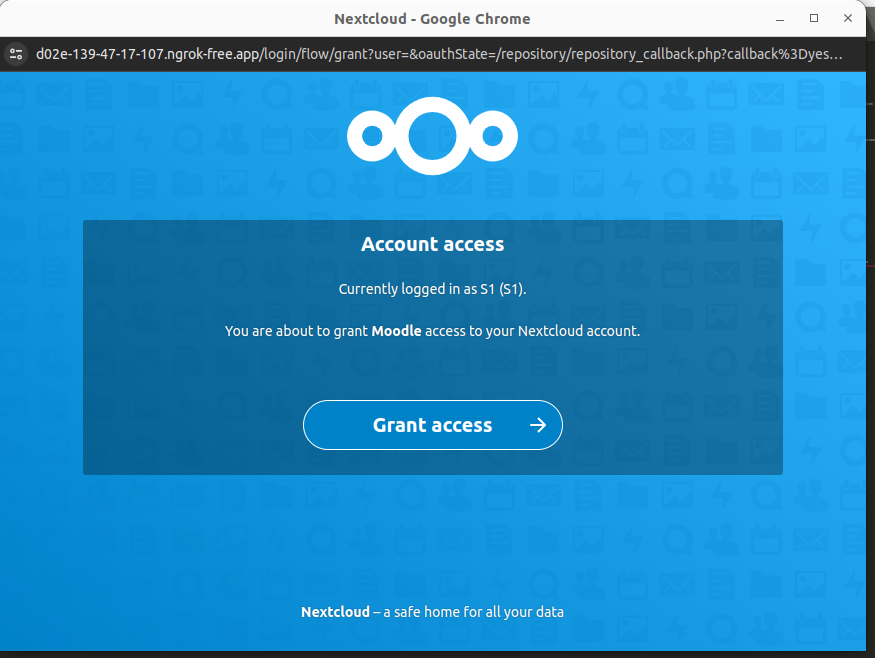Click '– a safe home for all your data' text
The height and width of the screenshot is (658, 875).
468,612
